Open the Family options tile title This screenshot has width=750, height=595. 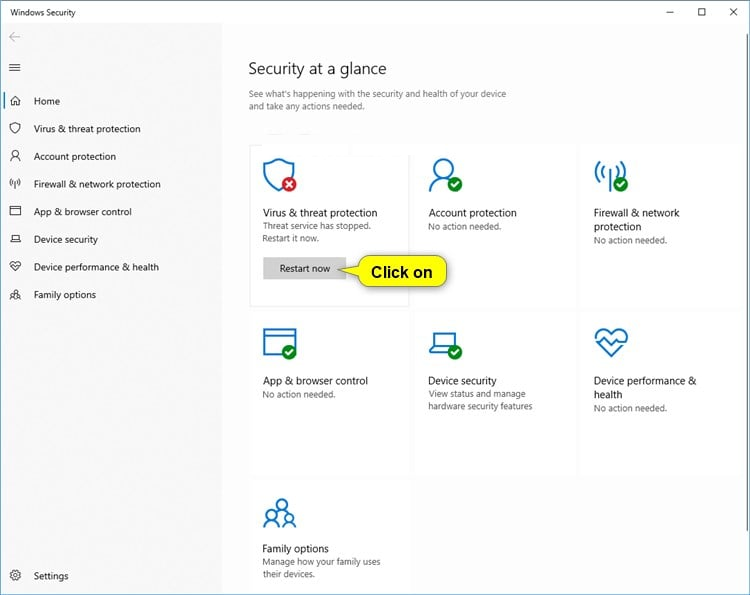point(295,549)
